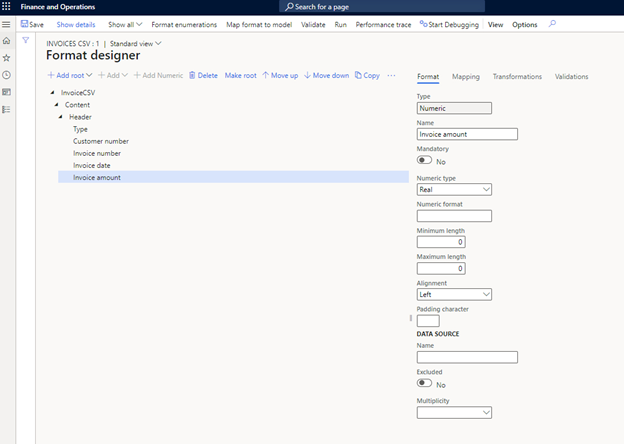Open the Options menu
This screenshot has height=444, width=624.
point(525,25)
